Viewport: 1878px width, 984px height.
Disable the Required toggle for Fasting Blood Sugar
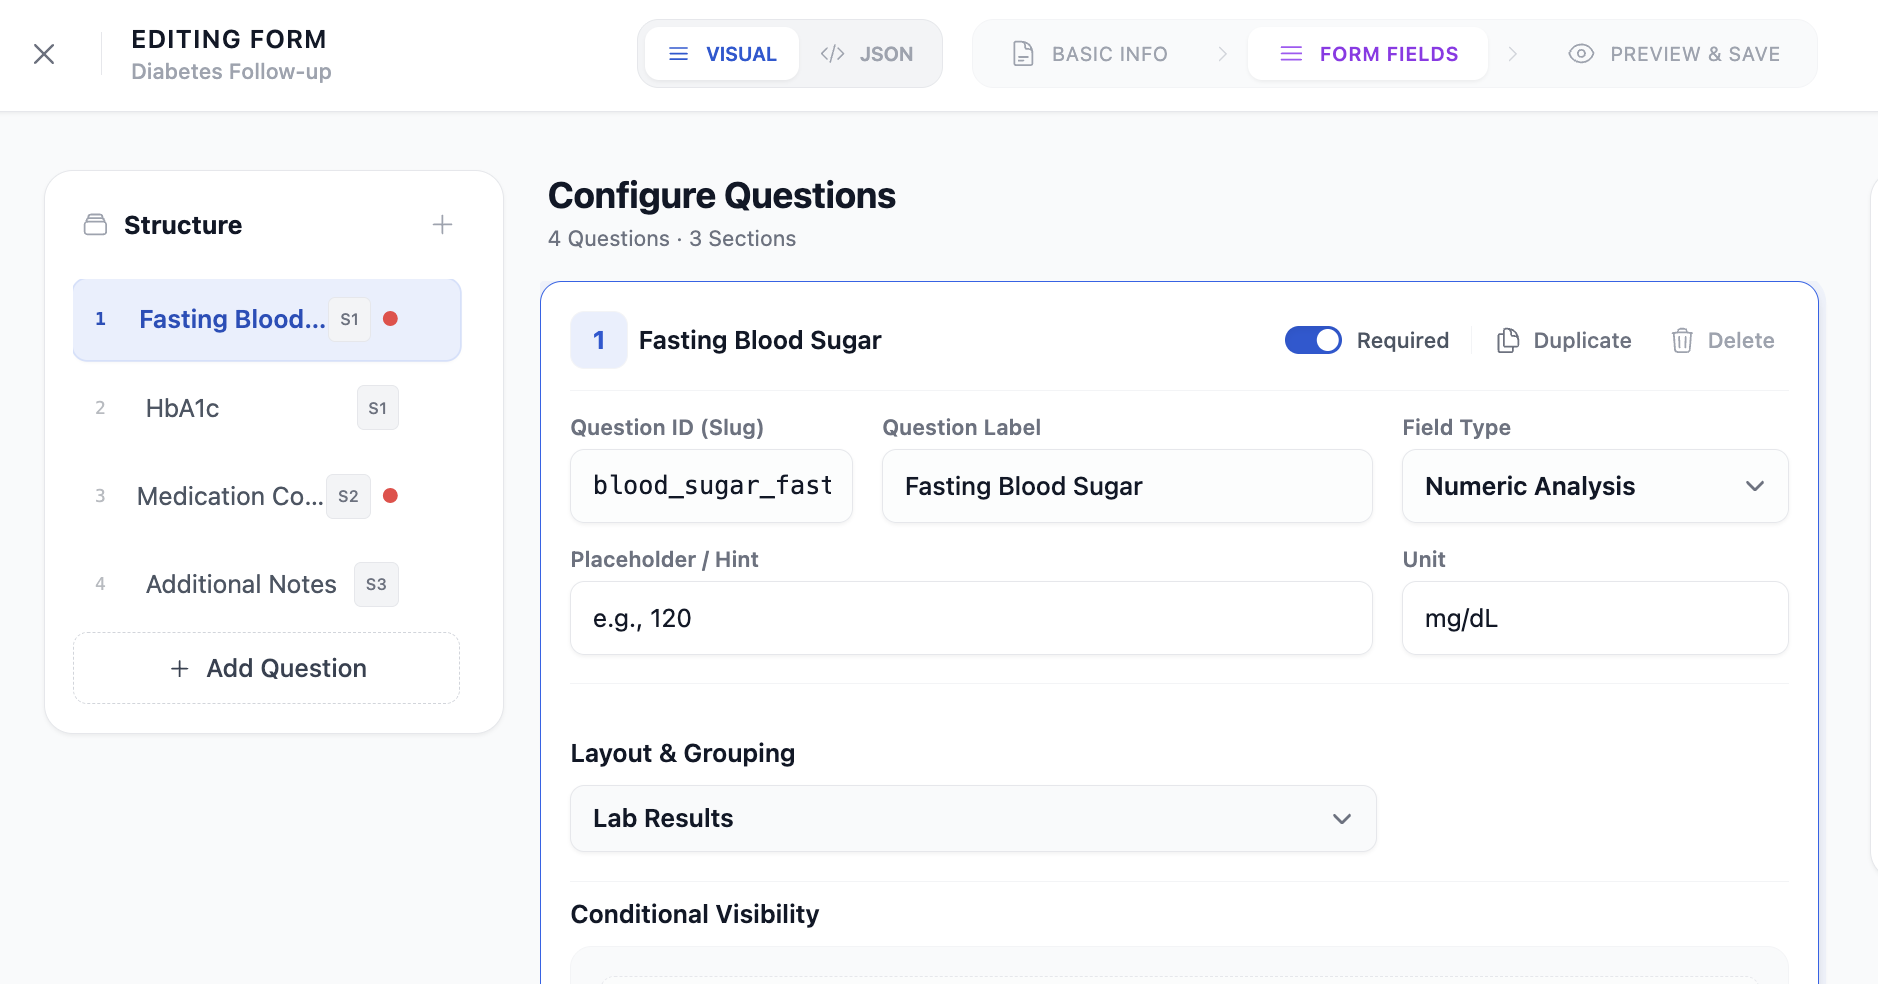point(1314,340)
